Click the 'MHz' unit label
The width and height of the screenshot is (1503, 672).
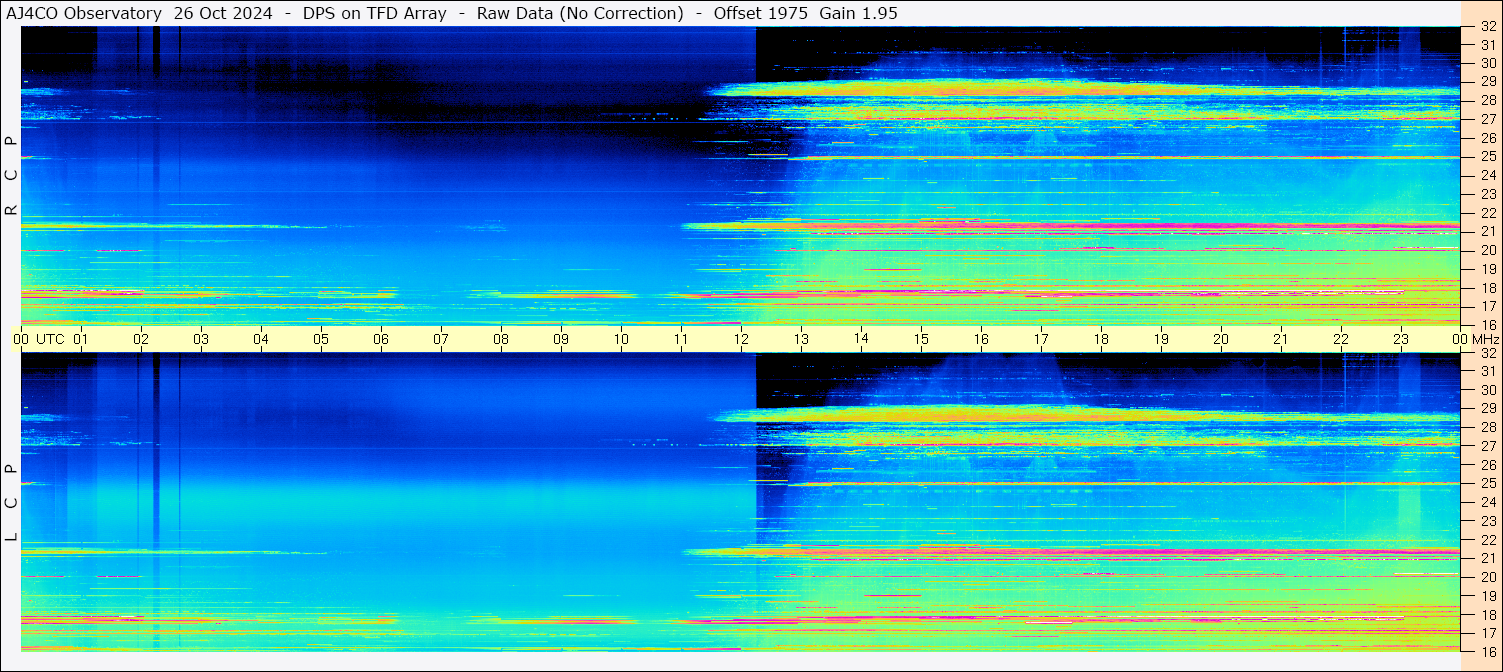tap(1486, 339)
